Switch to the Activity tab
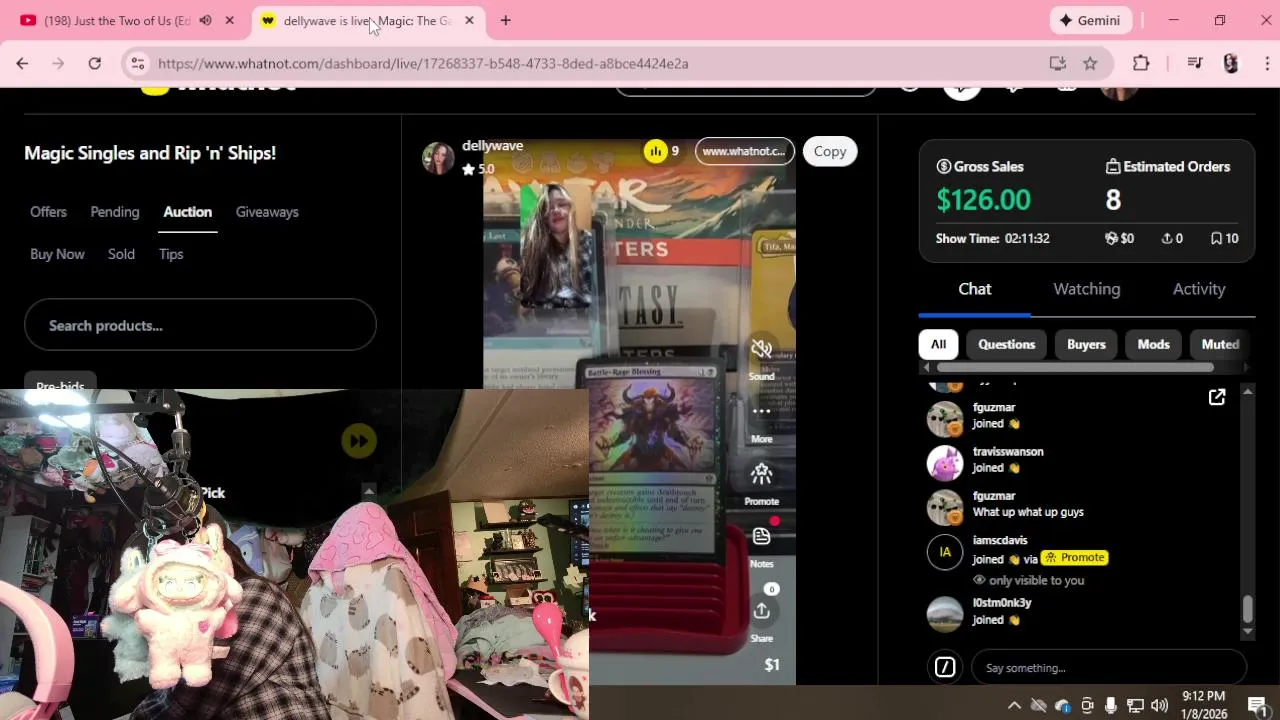The width and height of the screenshot is (1280, 720). click(1199, 289)
